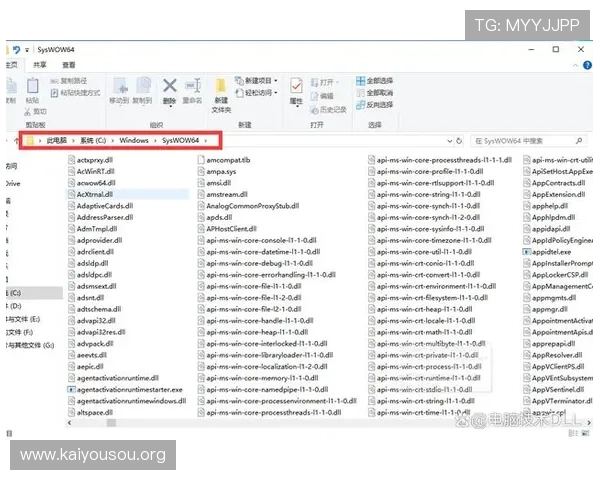Select AppLockerCSP.dll file
The height and width of the screenshot is (480, 600).
click(x=556, y=275)
